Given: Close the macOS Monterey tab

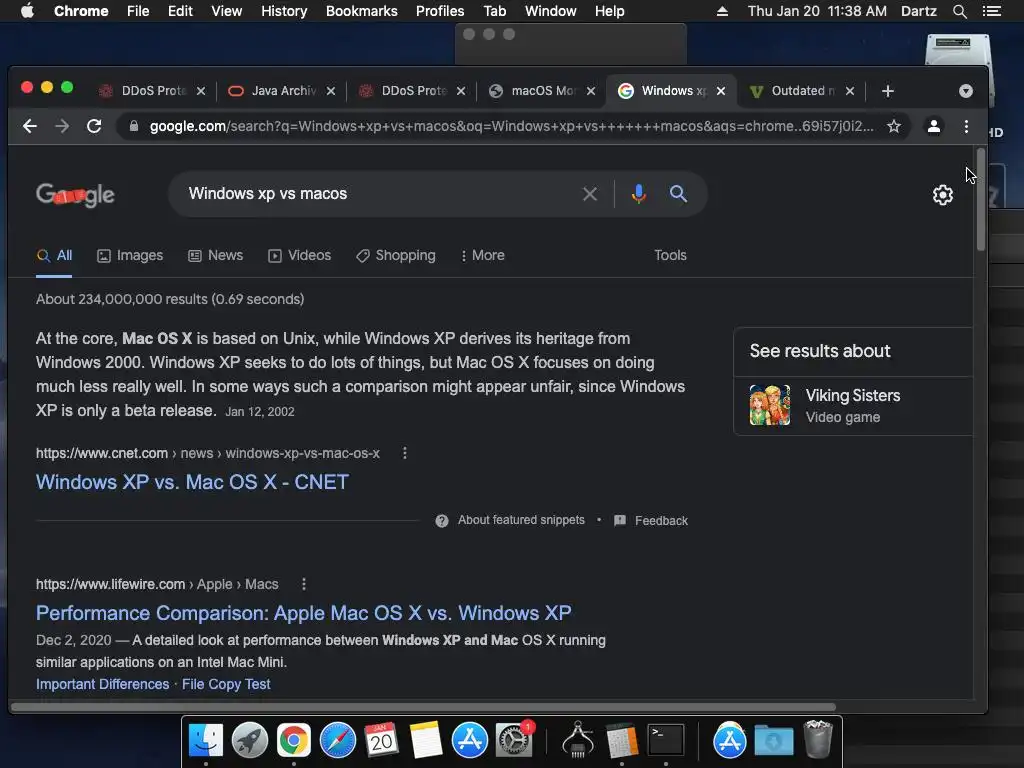Looking at the screenshot, I should pos(591,91).
